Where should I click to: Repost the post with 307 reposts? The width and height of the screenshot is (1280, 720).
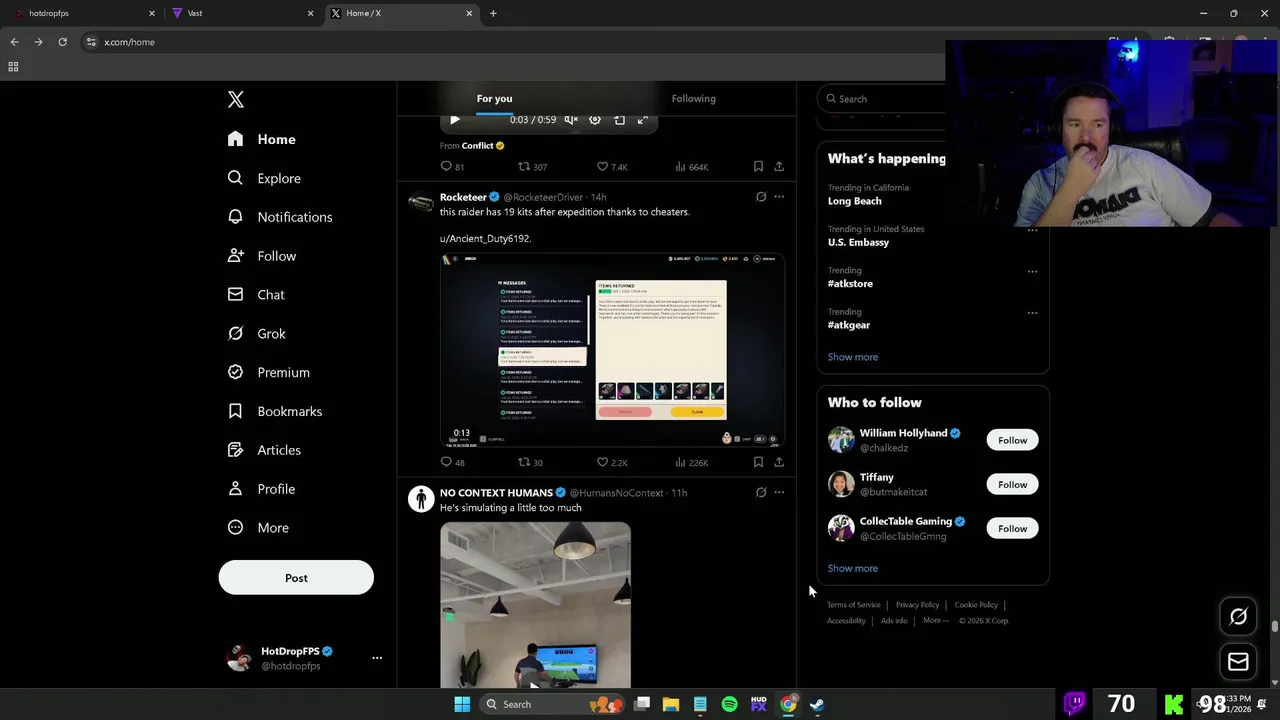coord(532,167)
